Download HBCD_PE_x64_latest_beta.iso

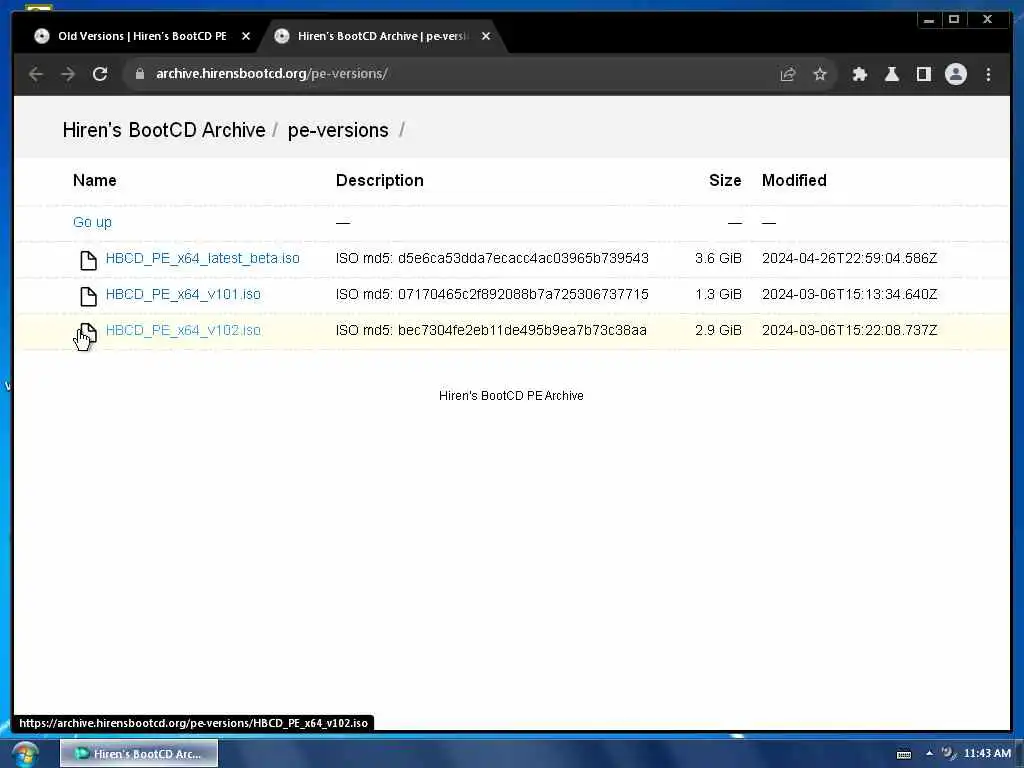coord(202,258)
